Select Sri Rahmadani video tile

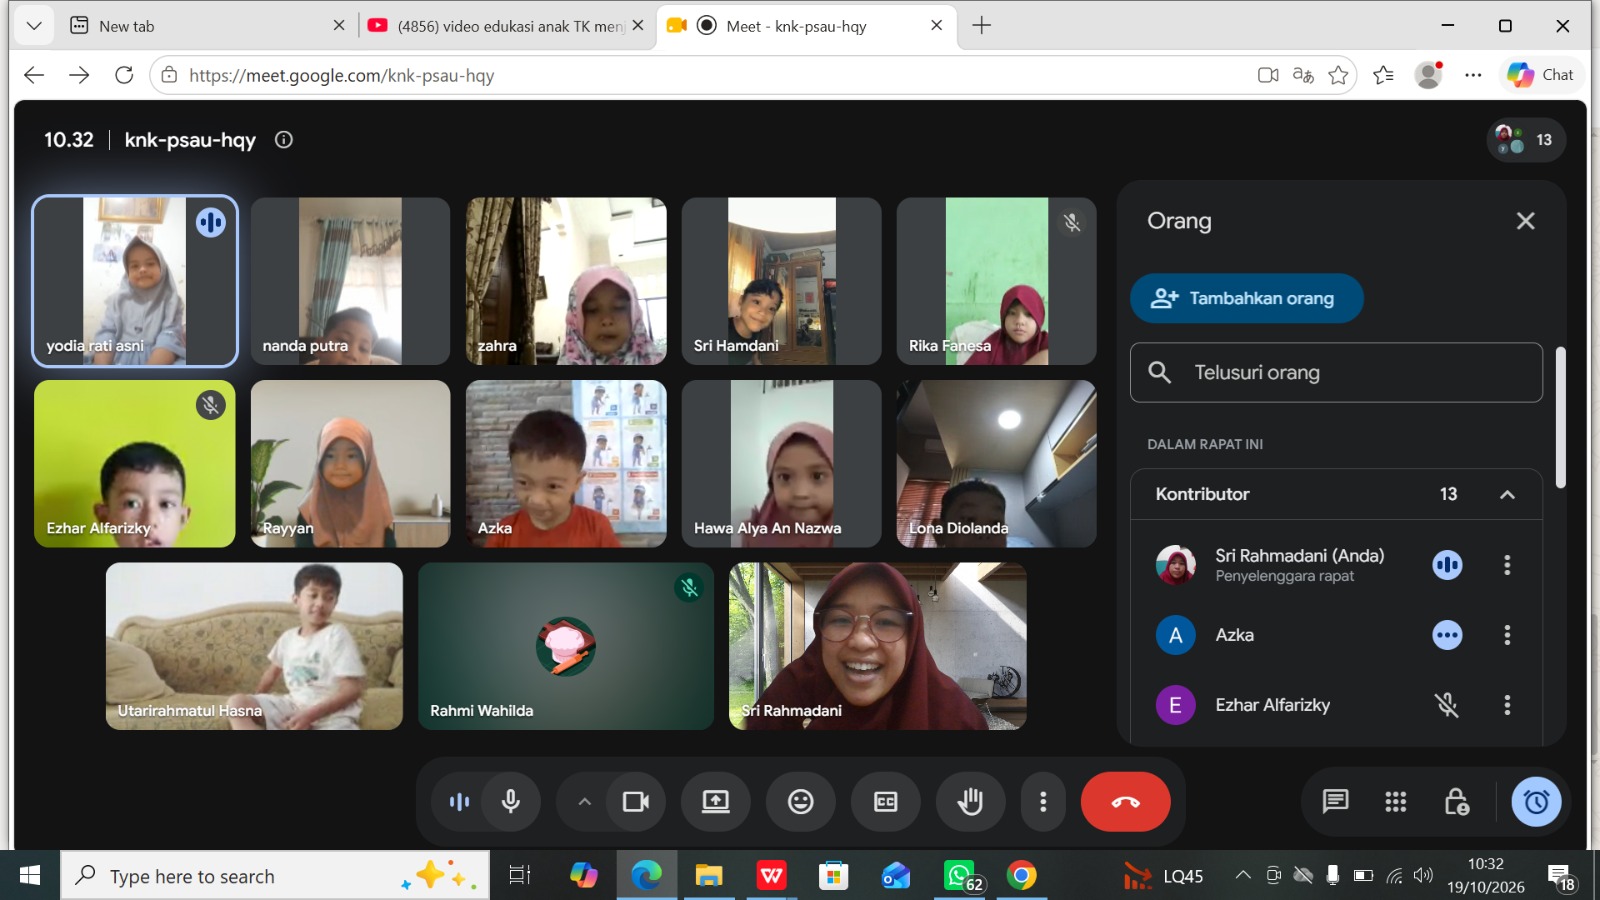[877, 646]
